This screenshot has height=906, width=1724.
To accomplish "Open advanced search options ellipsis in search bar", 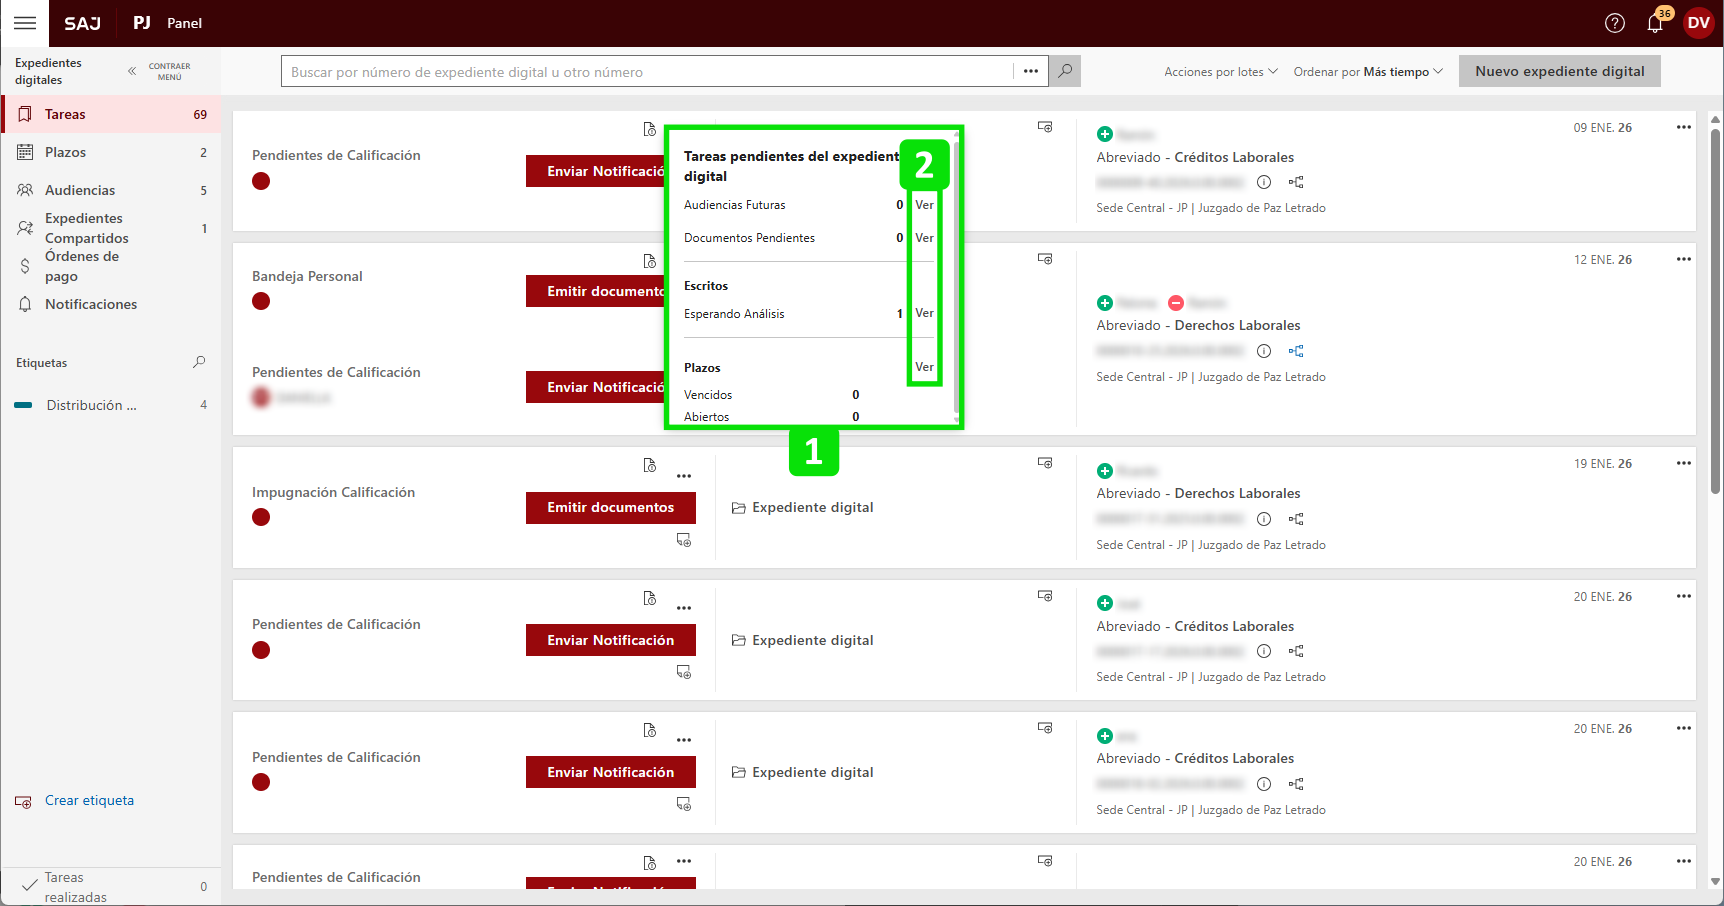I will (1030, 71).
